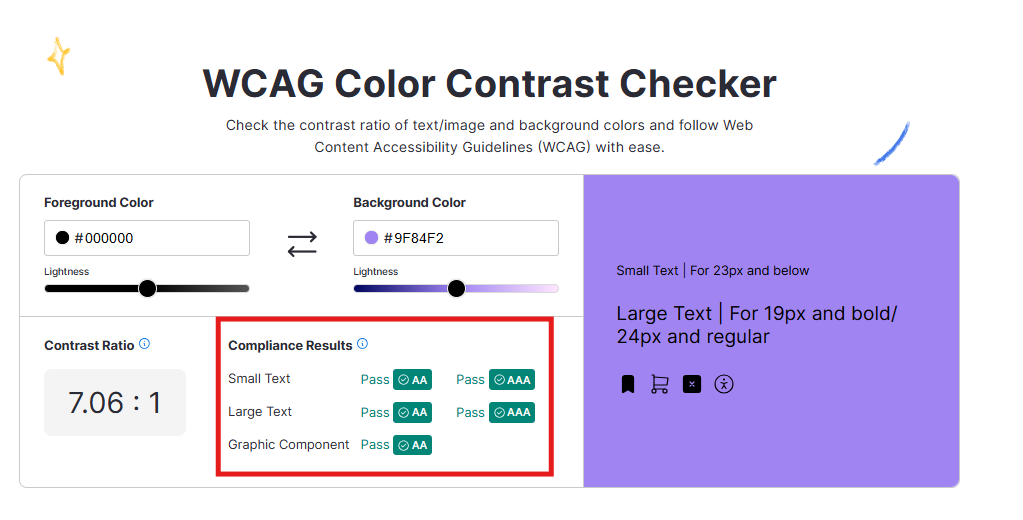Click the yellow sparkle decoration icon
Screen dimensions: 1023x520
(59, 56)
